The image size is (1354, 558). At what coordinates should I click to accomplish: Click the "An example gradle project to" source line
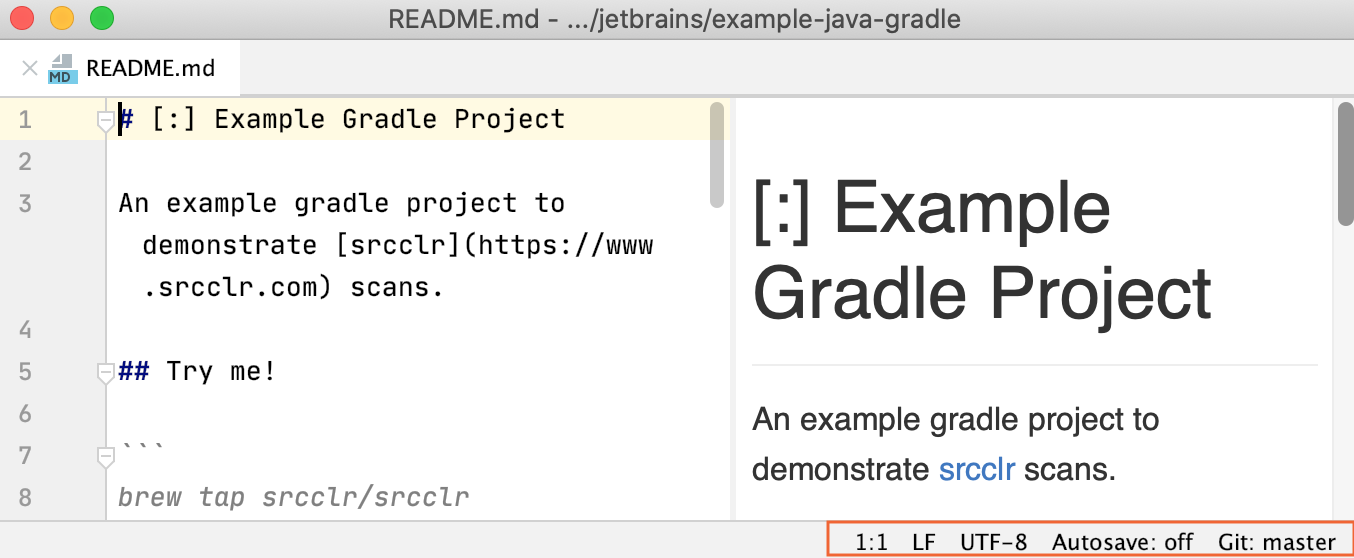[x=342, y=204]
